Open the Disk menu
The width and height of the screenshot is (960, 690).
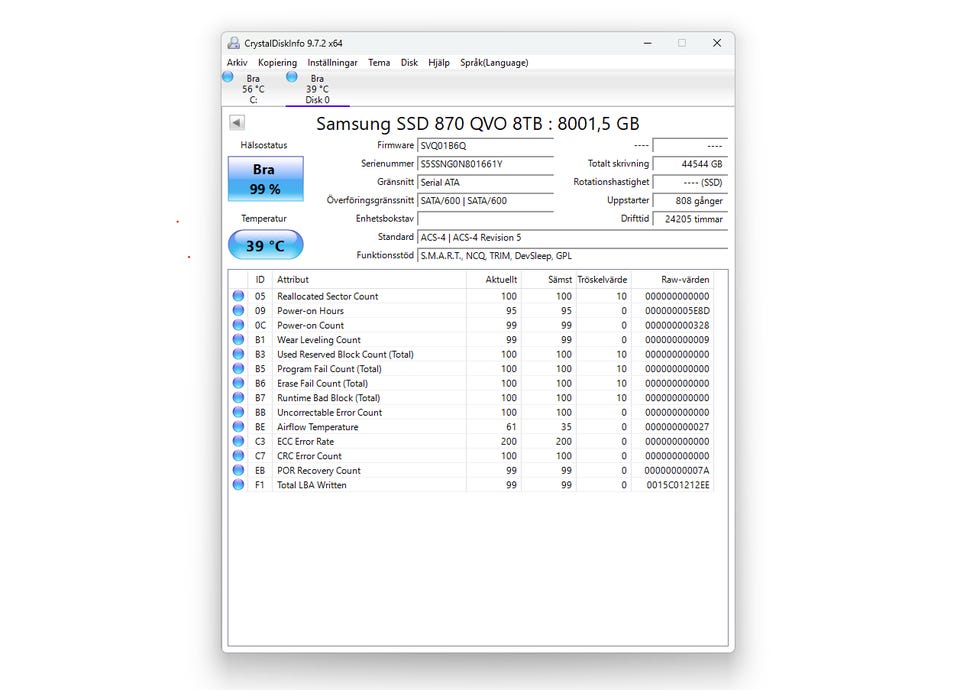[409, 62]
